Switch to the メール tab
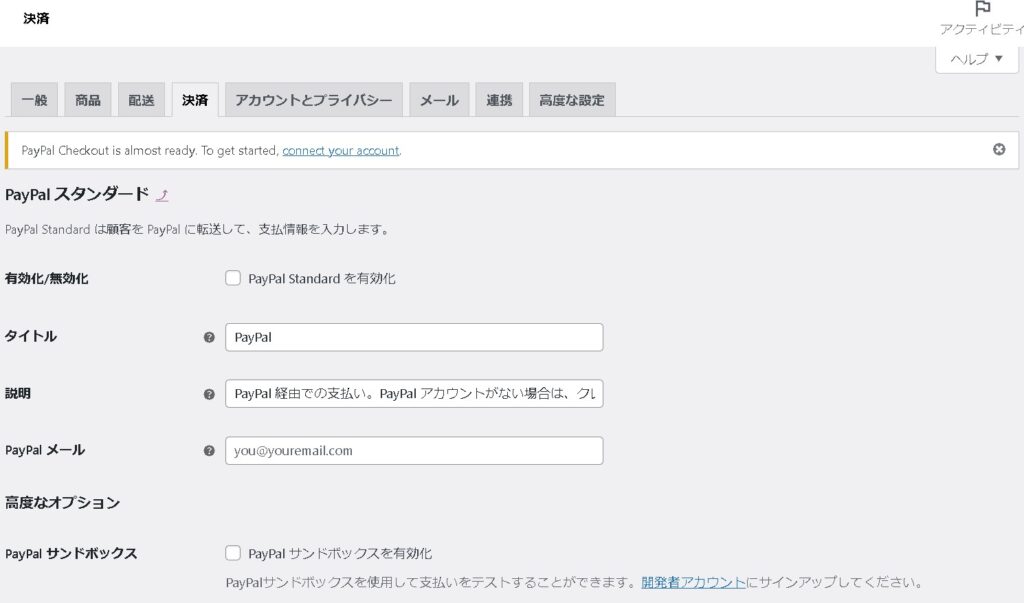This screenshot has height=603, width=1024. pos(438,100)
